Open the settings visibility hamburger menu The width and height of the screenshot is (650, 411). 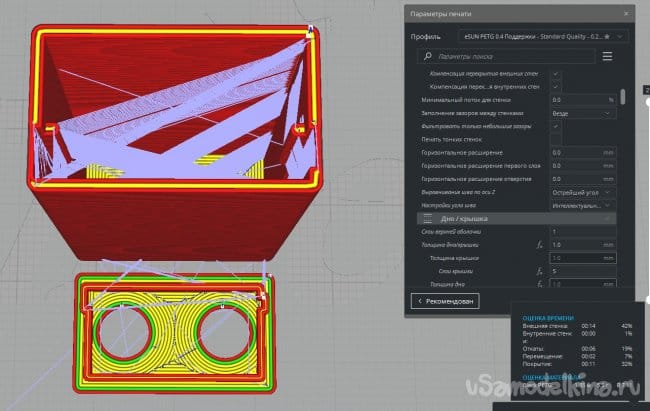pos(607,58)
